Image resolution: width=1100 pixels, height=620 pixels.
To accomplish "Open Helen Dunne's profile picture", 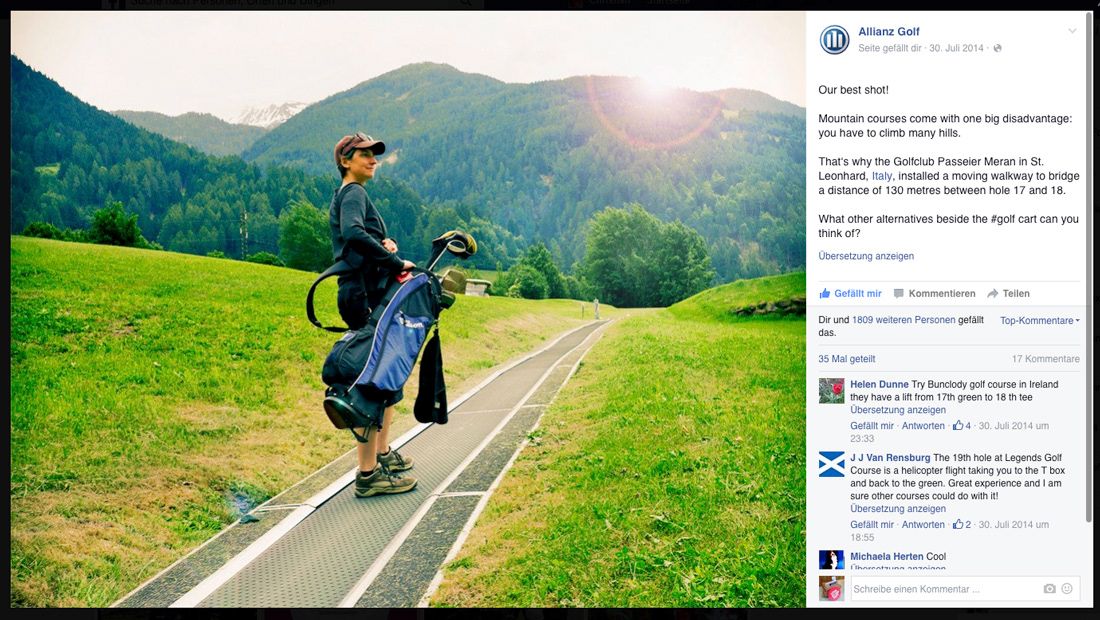I will 831,391.
